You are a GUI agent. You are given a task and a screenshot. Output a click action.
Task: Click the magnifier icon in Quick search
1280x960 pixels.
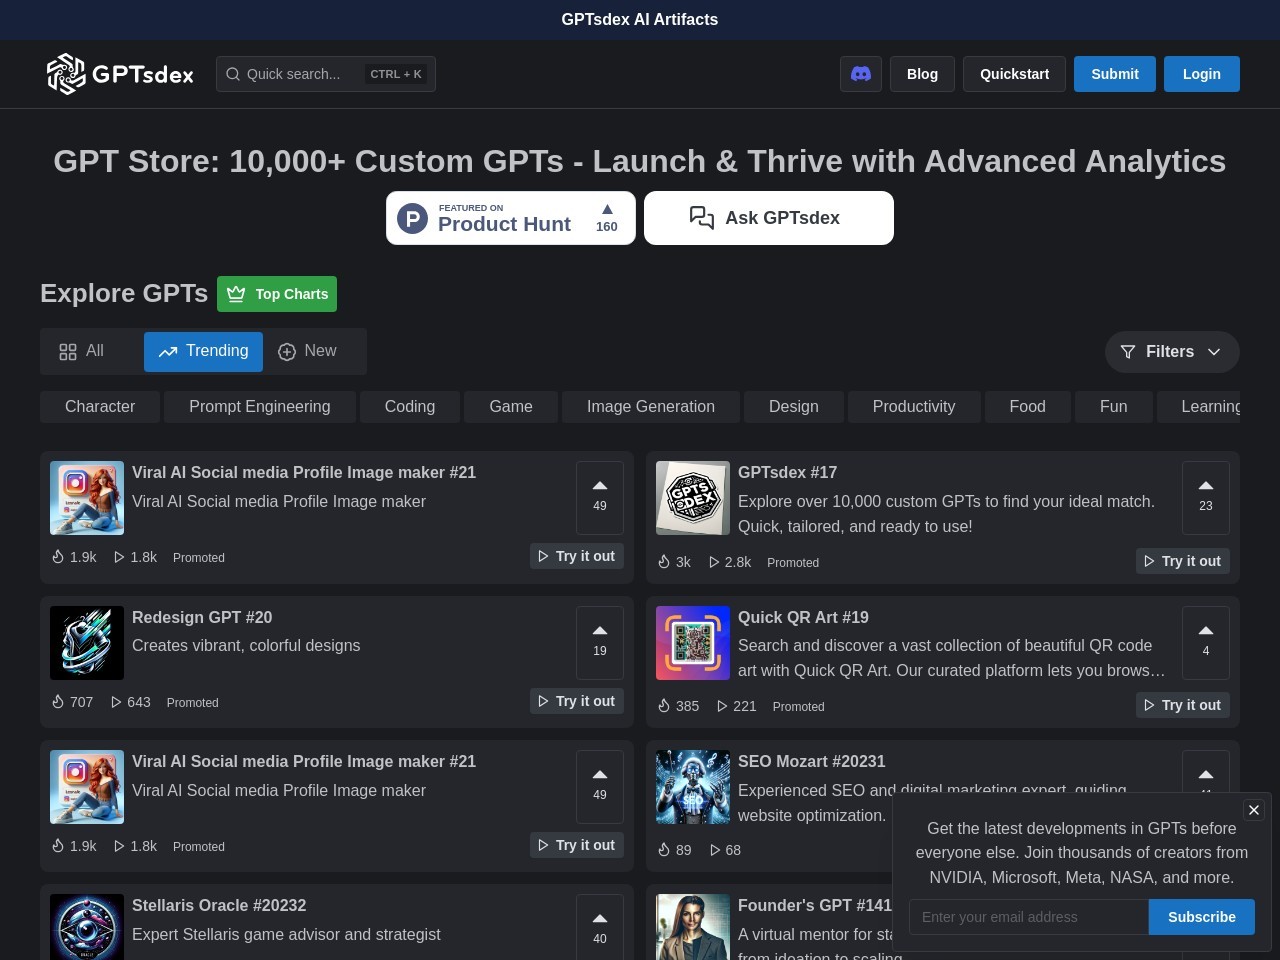click(x=233, y=74)
